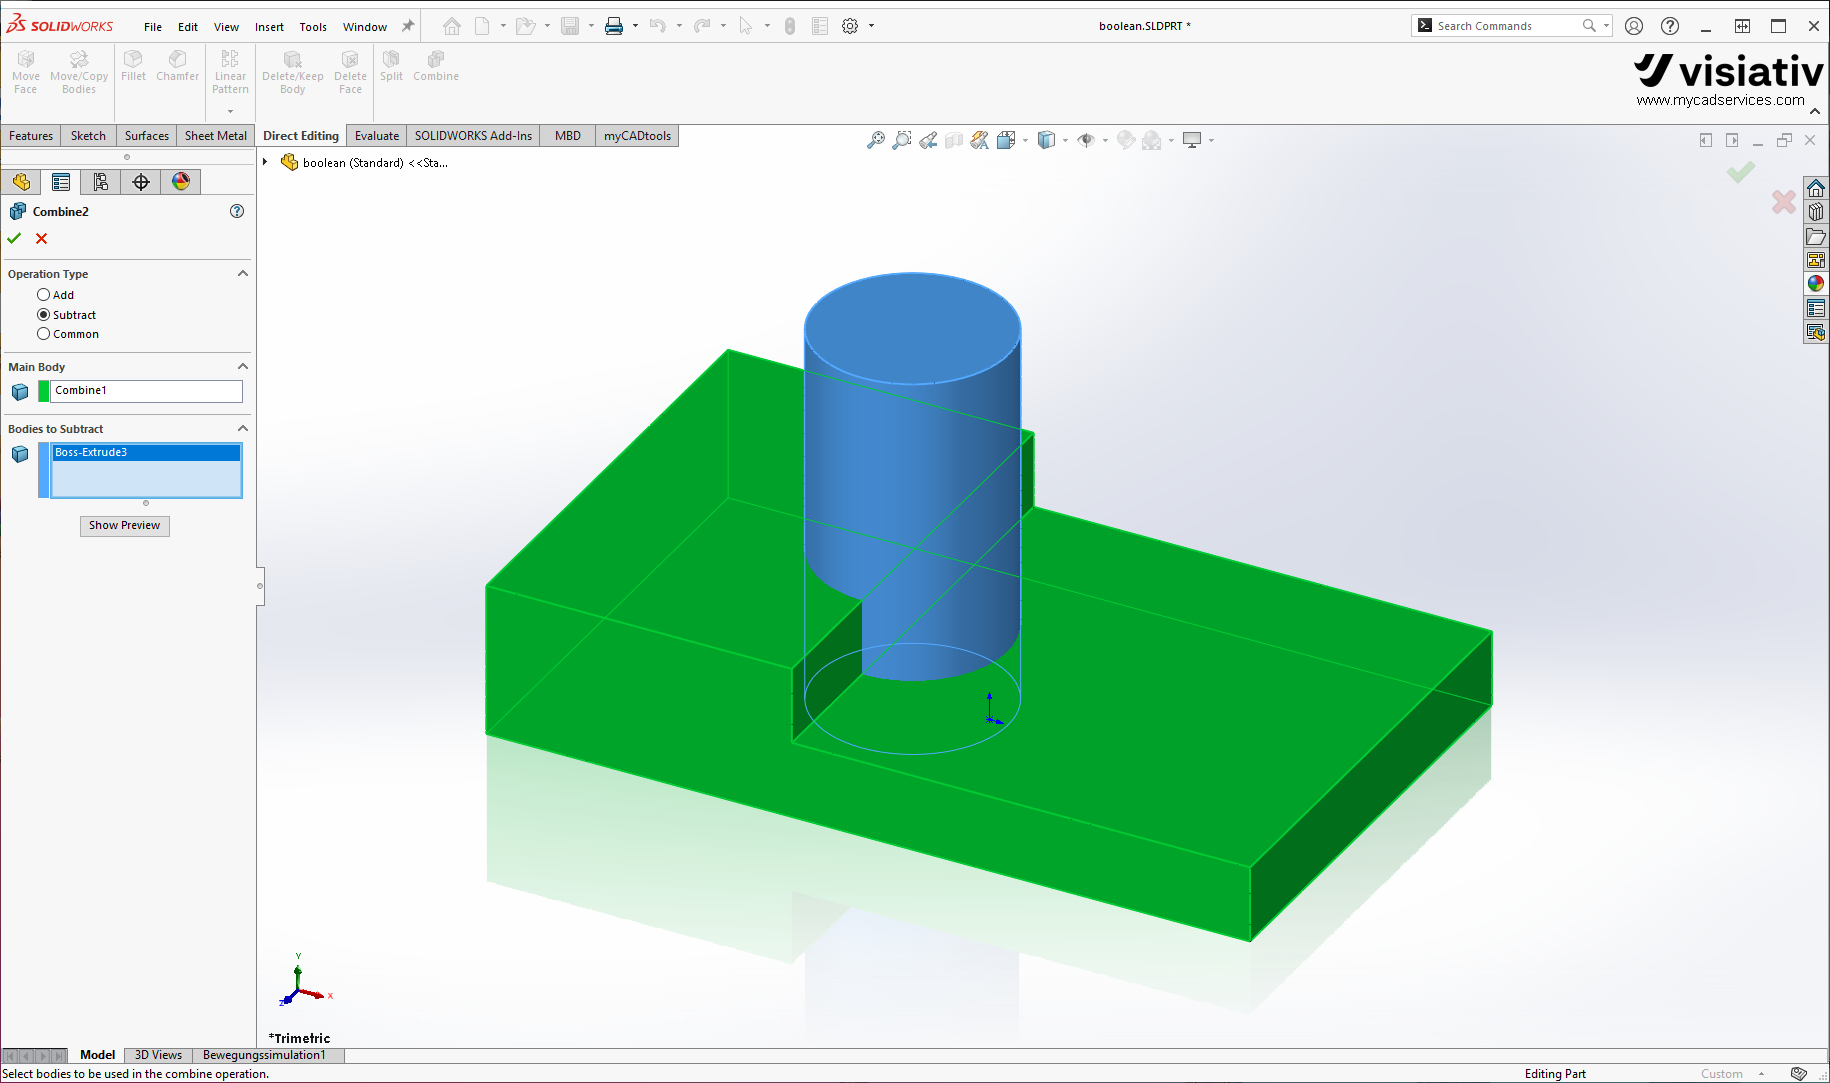The height and width of the screenshot is (1083, 1830).
Task: Open the FeatureManager design tree tab icon
Action: coord(21,182)
